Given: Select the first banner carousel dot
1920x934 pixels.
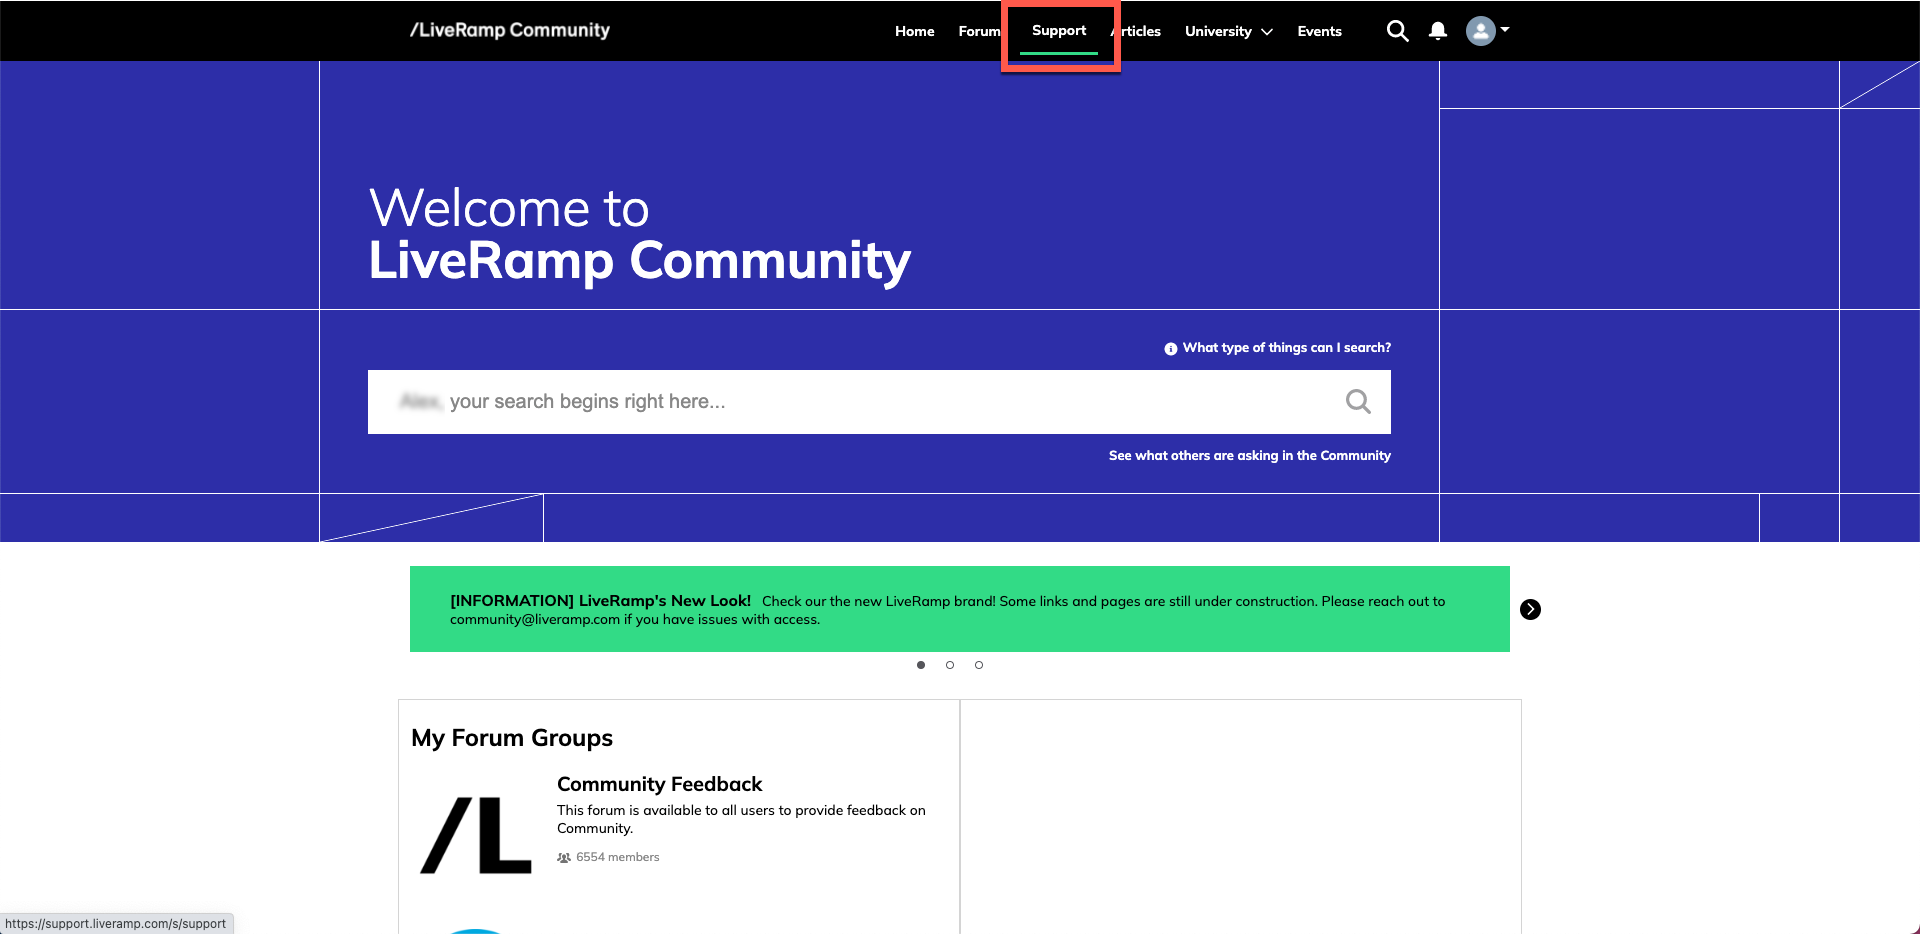Looking at the screenshot, I should (x=921, y=665).
